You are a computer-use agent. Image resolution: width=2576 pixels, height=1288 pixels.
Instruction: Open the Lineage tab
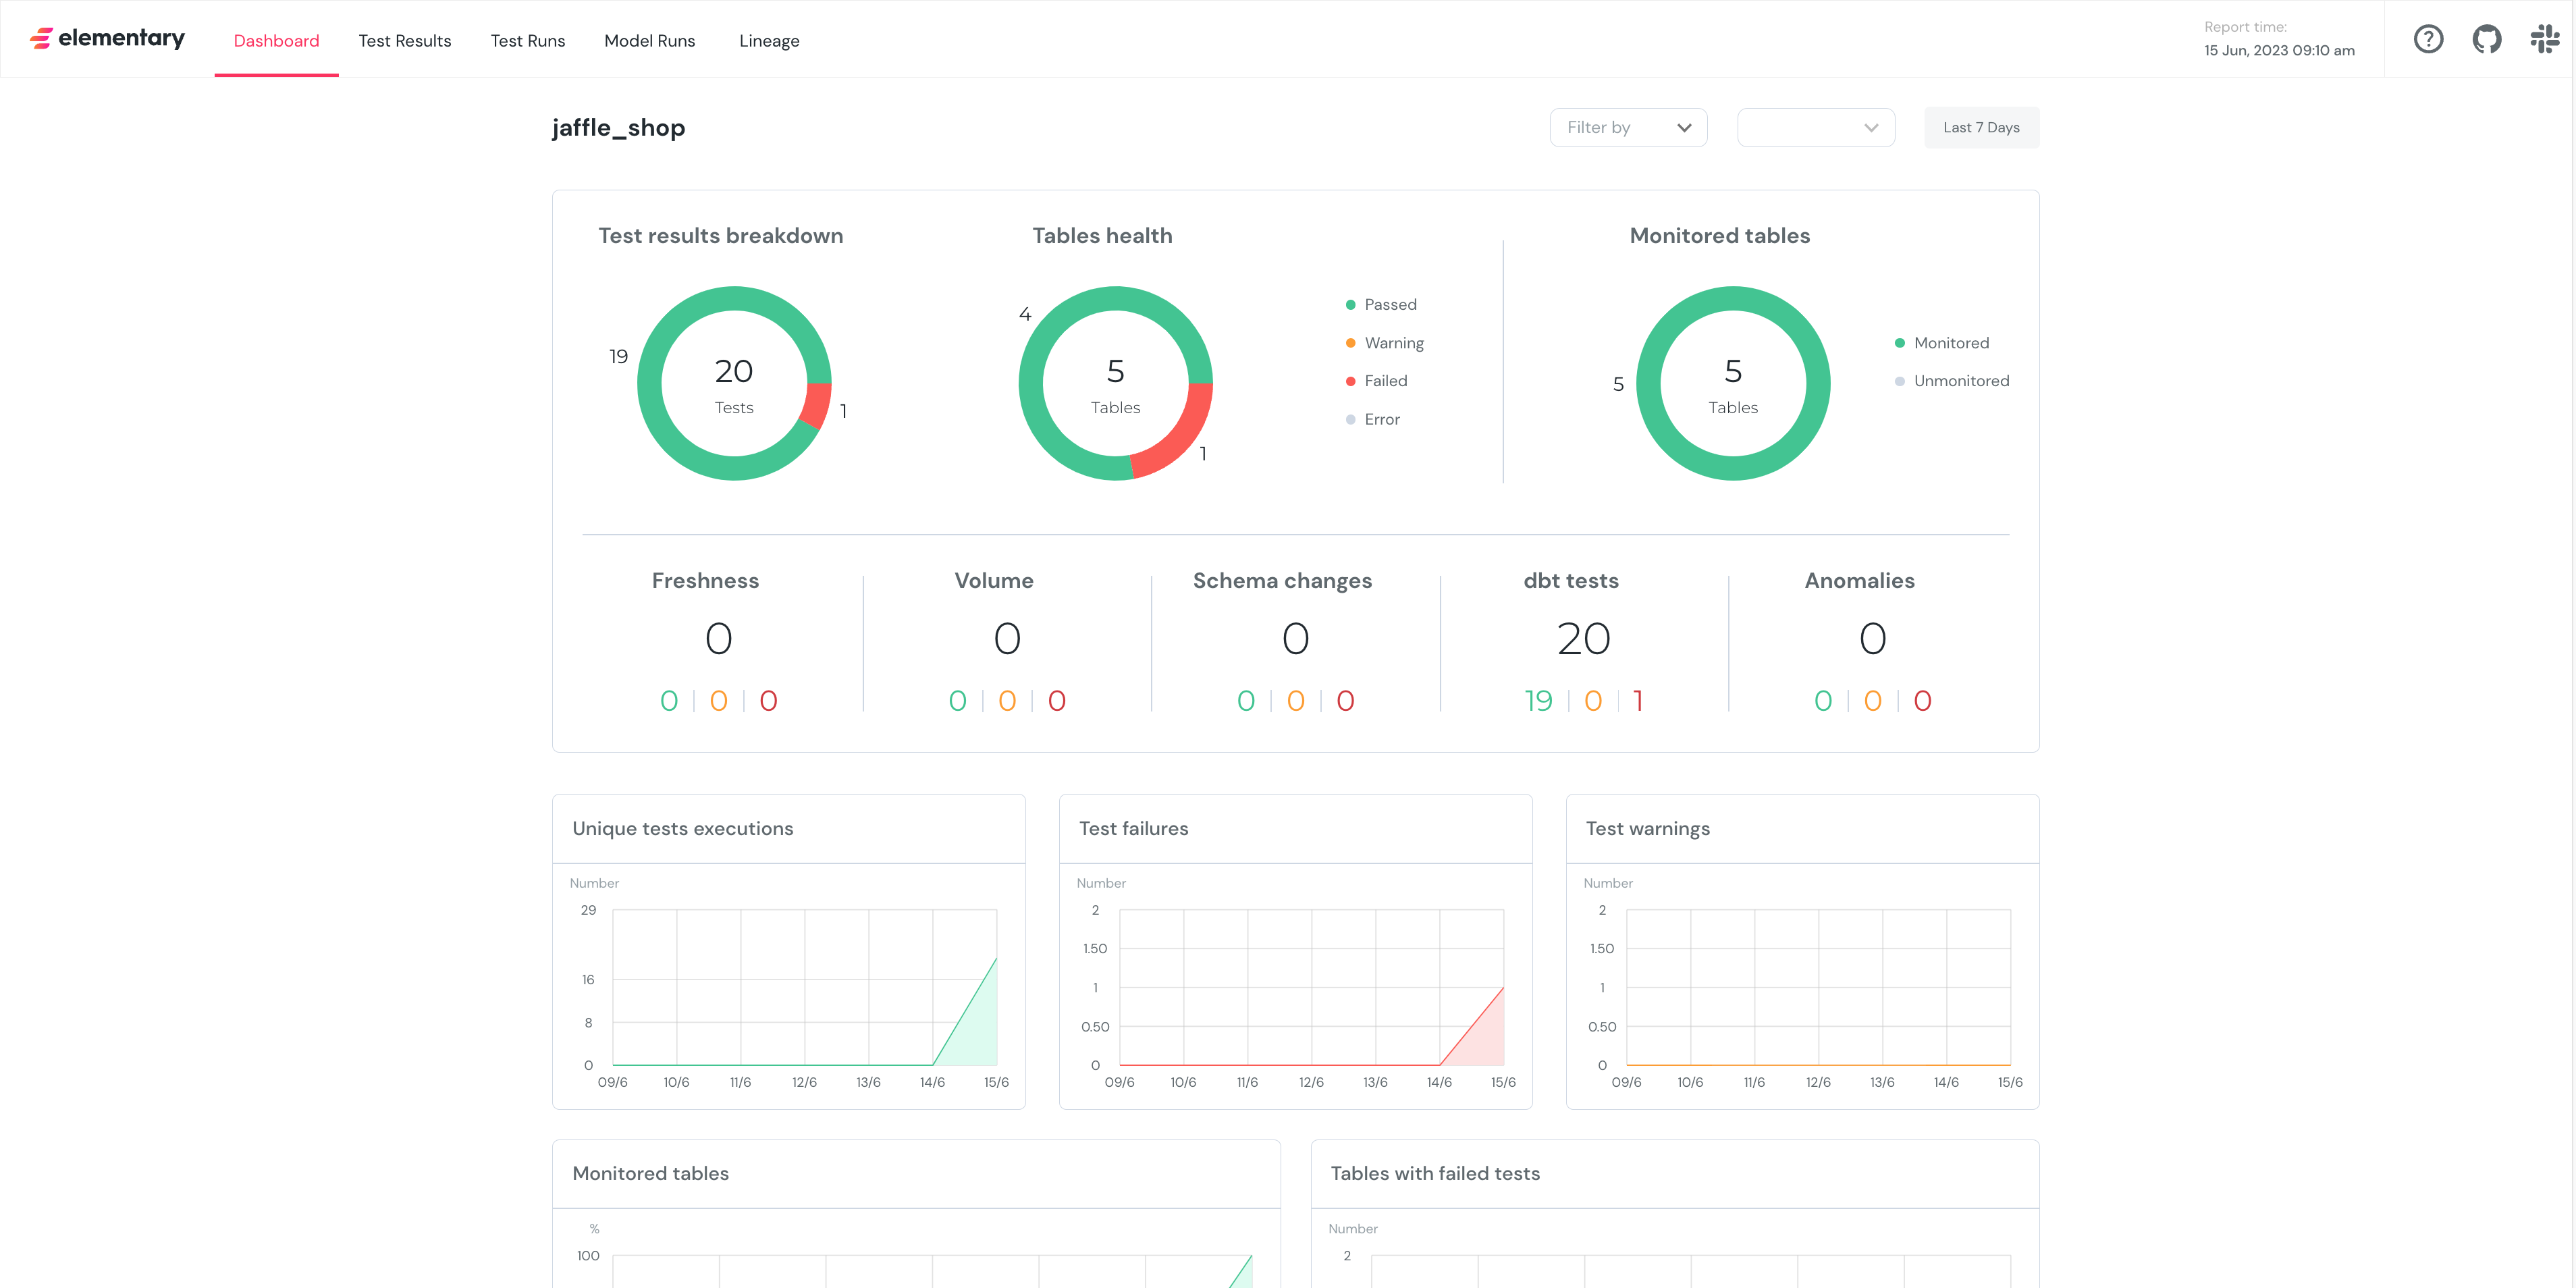pos(769,41)
